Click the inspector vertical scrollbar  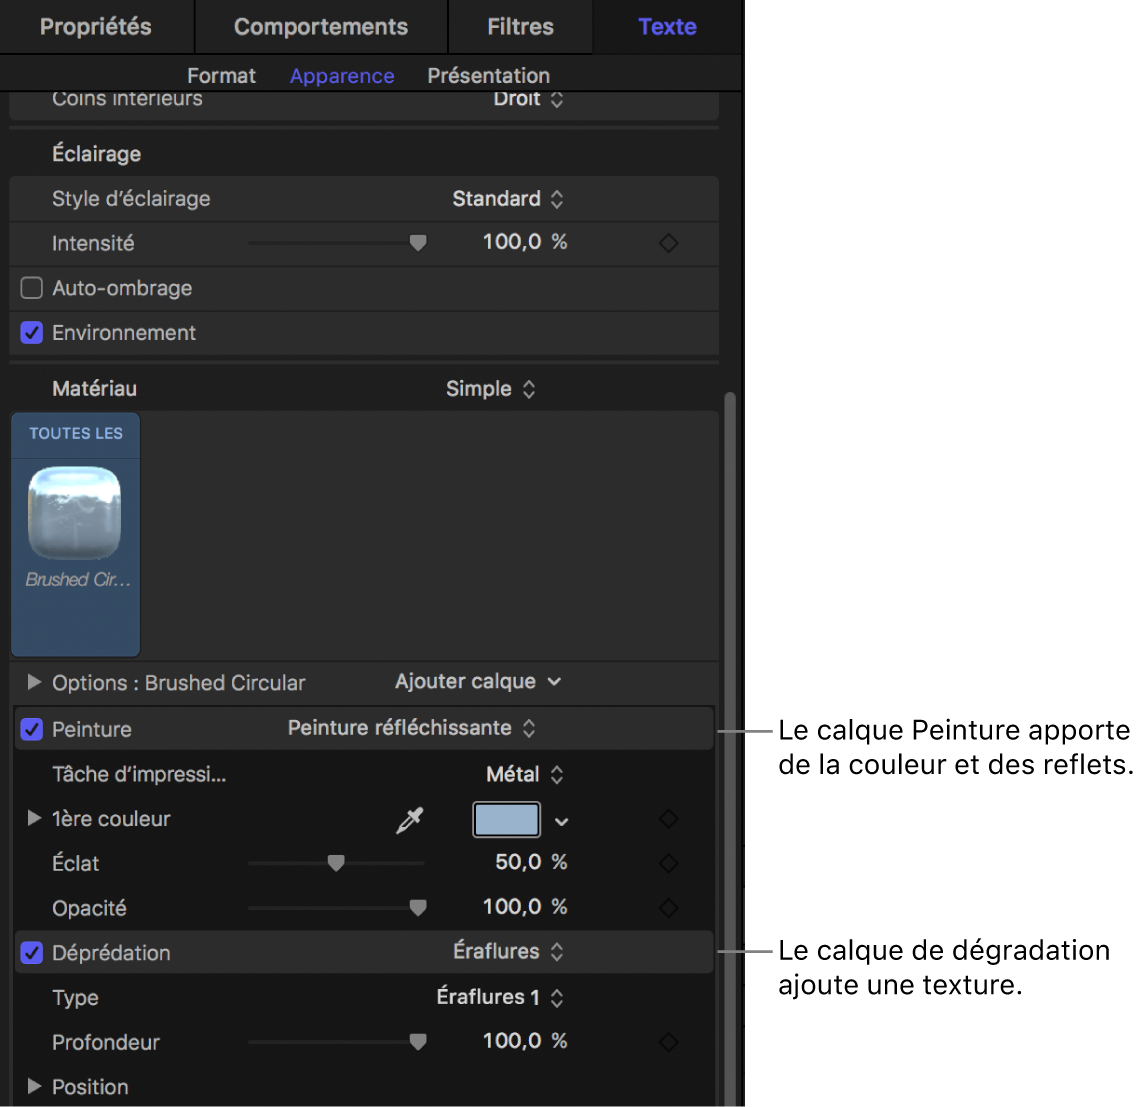[730, 748]
